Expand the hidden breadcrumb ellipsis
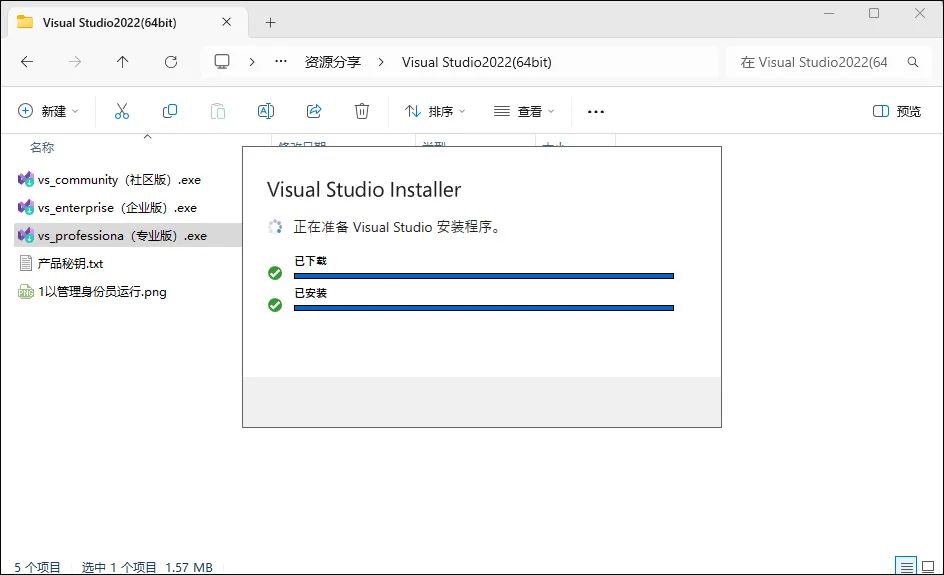 [281, 61]
